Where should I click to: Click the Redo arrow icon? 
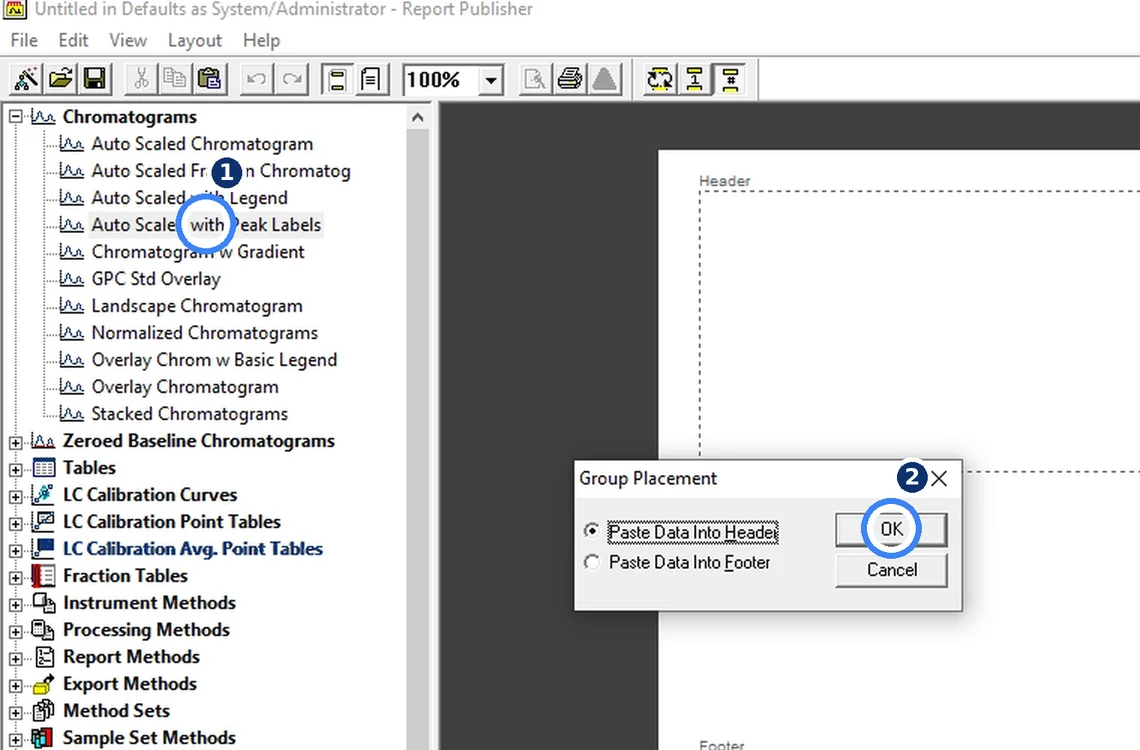pyautogui.click(x=292, y=78)
